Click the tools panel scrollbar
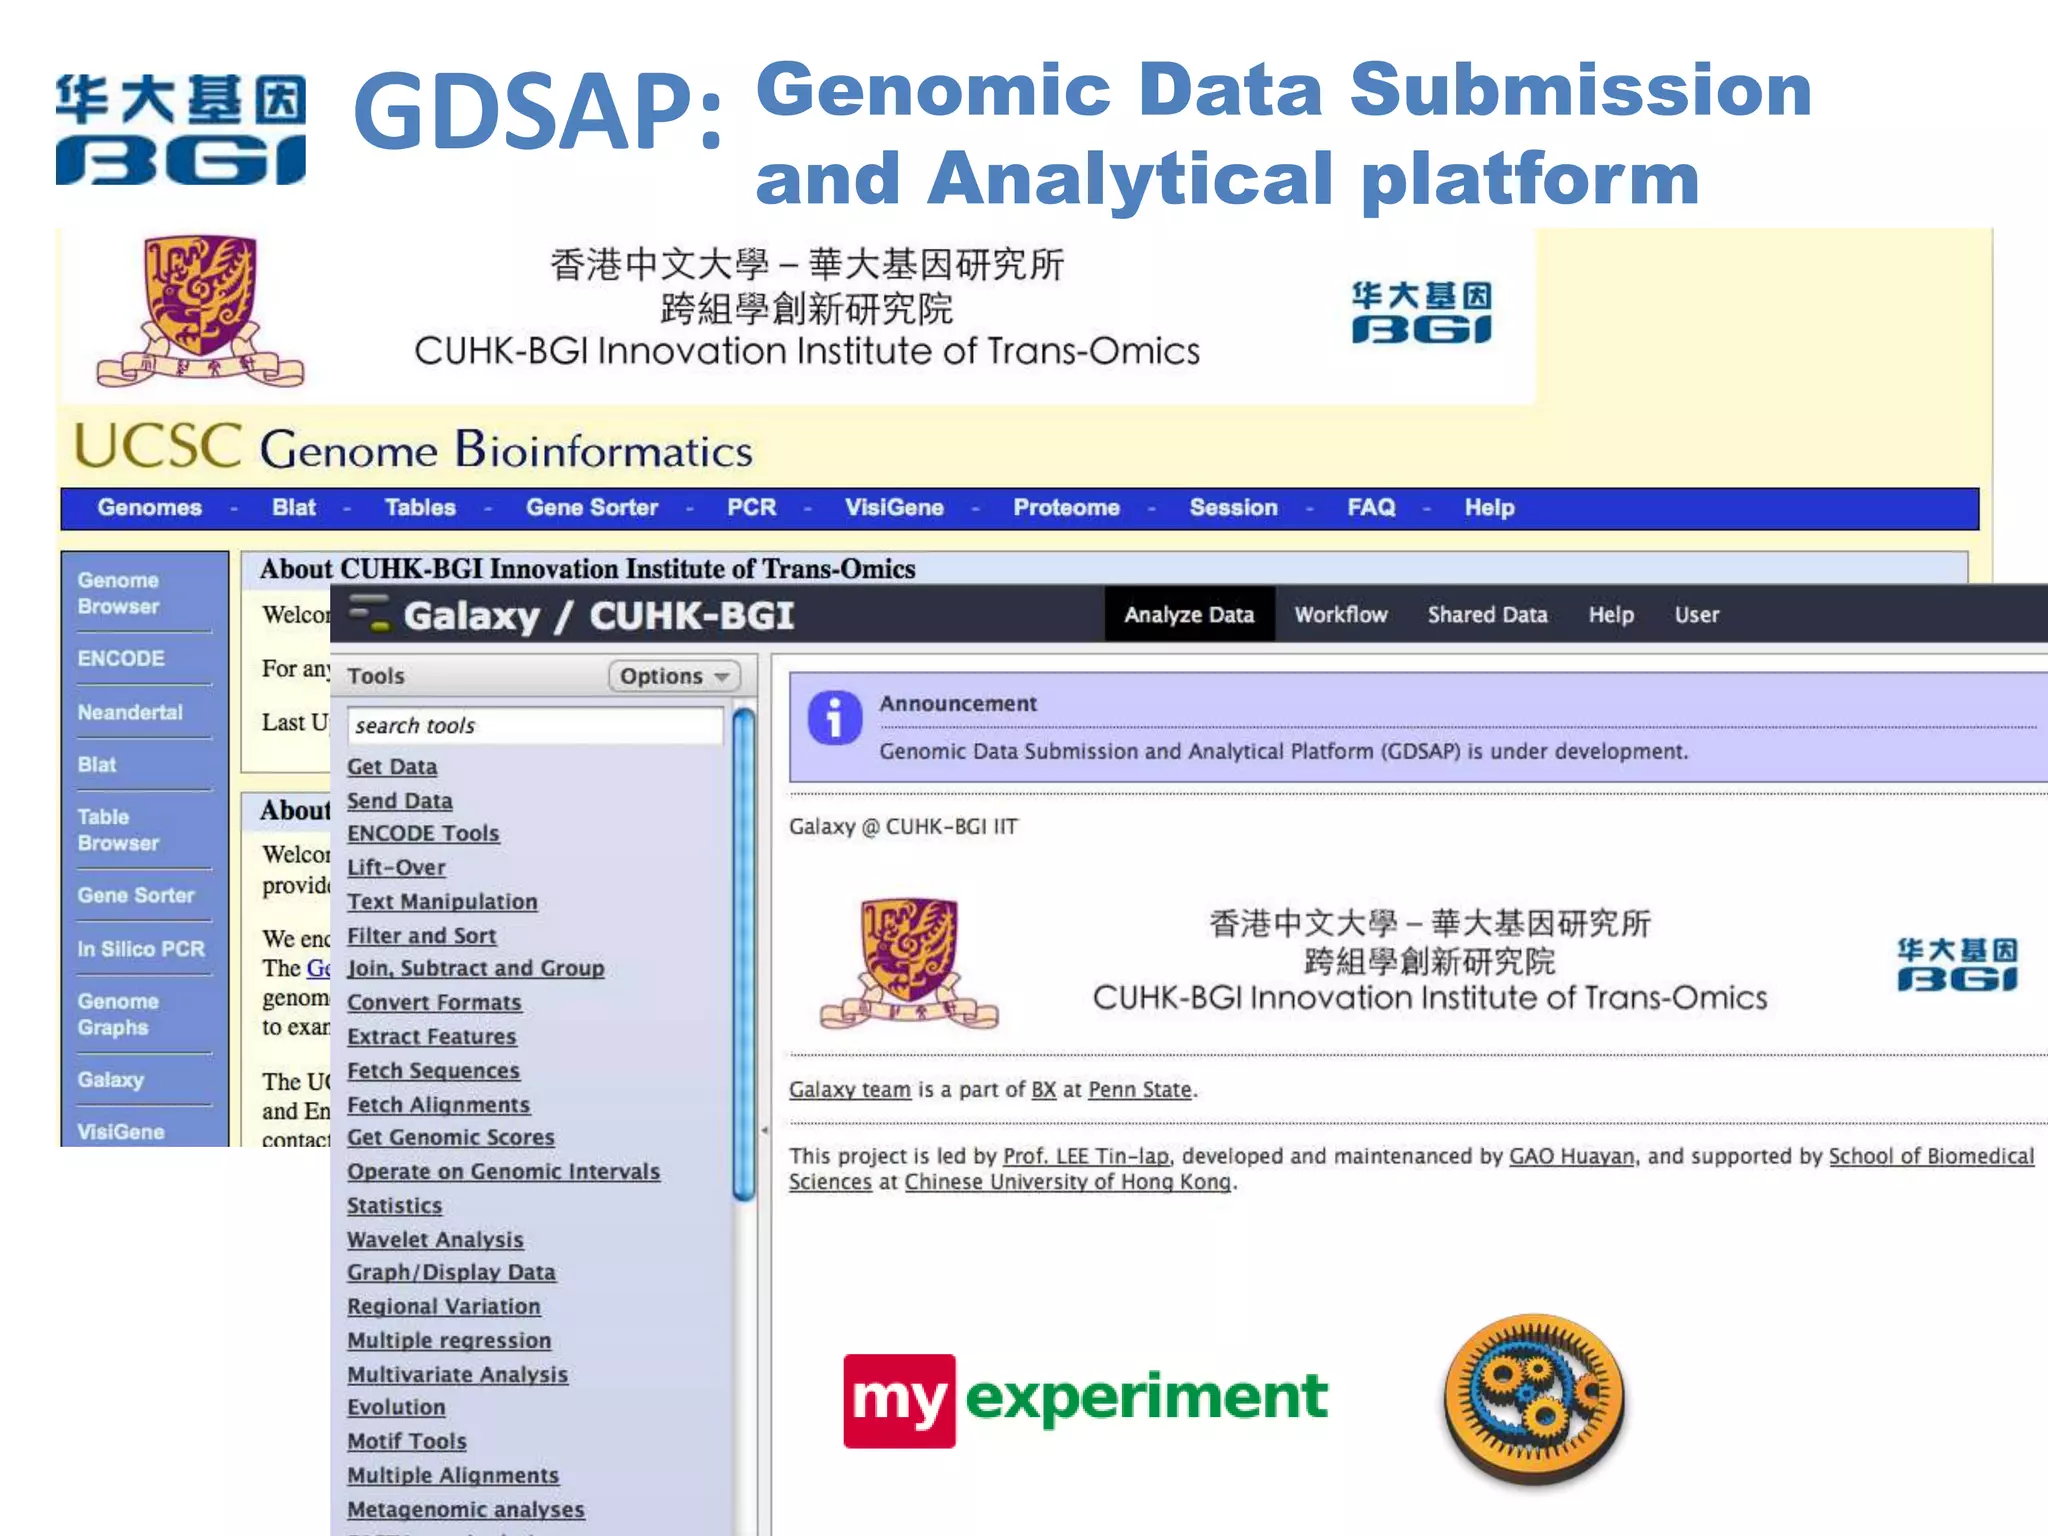 (743, 955)
